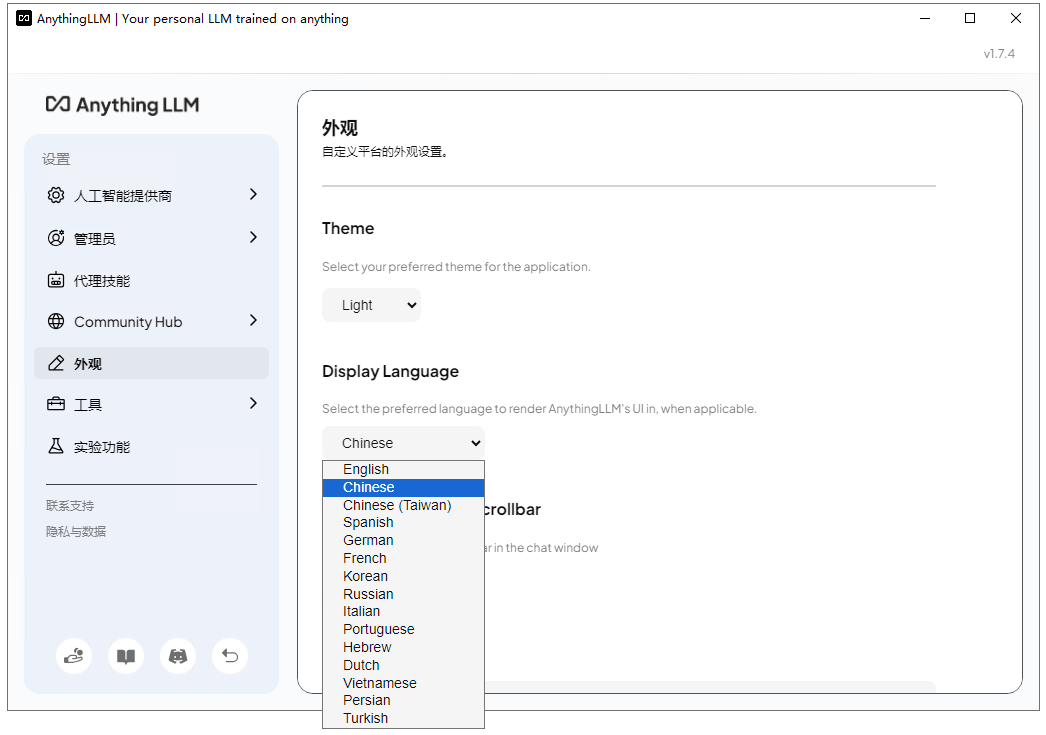1046x735 pixels.
Task: Maximize the AnythingLLM window
Action: [970, 18]
